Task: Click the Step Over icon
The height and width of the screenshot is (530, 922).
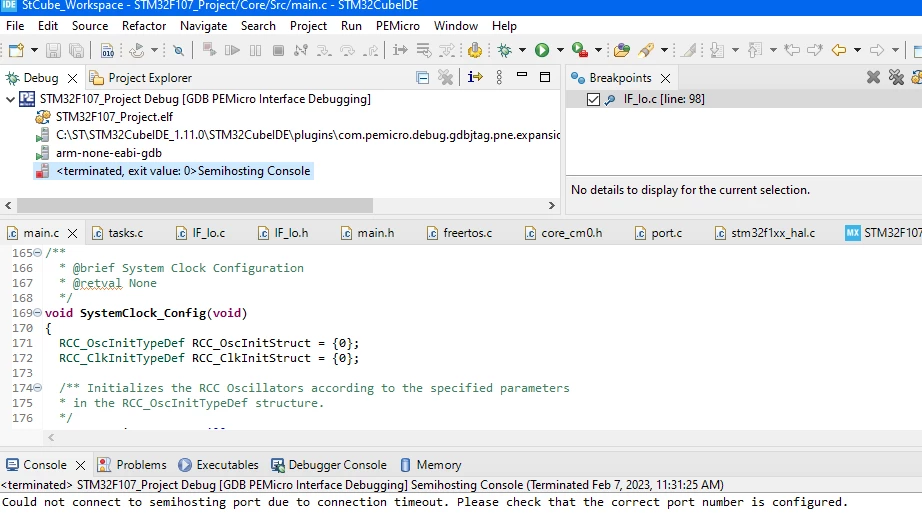Action: [348, 51]
